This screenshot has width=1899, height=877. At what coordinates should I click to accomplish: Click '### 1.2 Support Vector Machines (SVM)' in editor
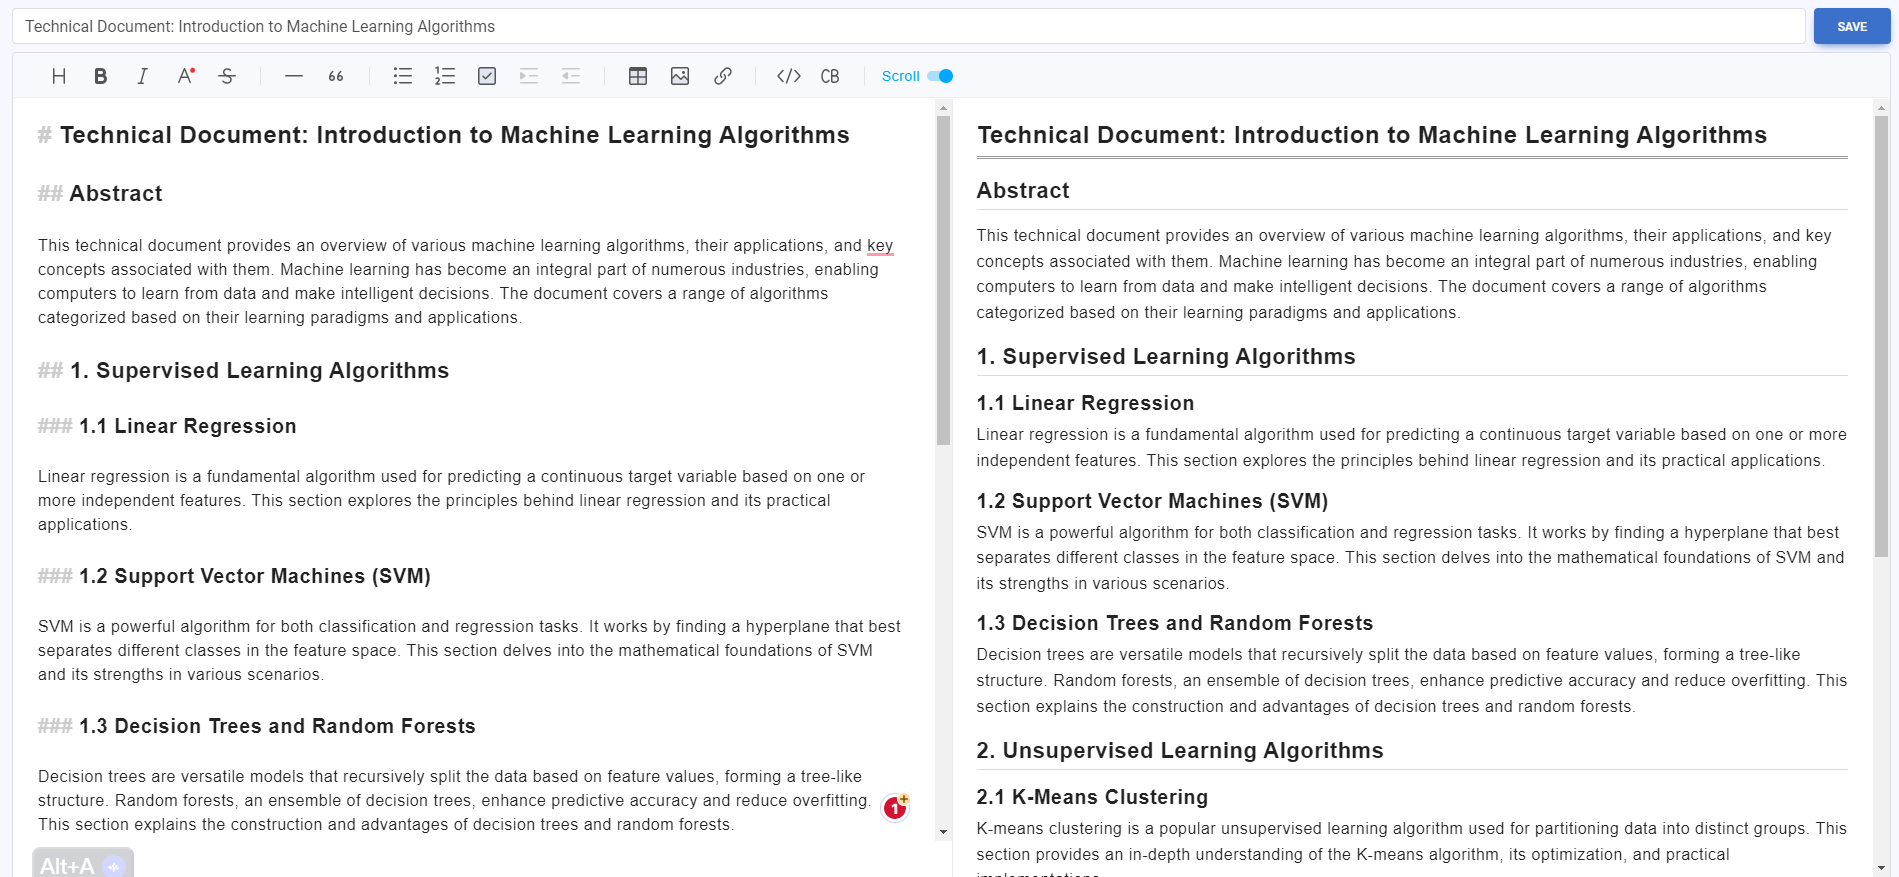coord(234,577)
